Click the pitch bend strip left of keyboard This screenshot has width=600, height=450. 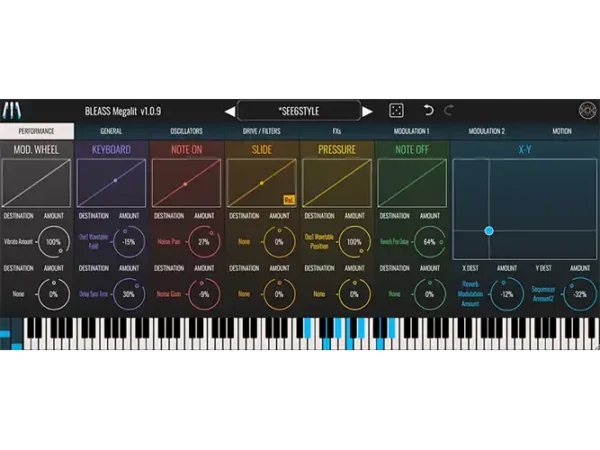click(x=5, y=334)
